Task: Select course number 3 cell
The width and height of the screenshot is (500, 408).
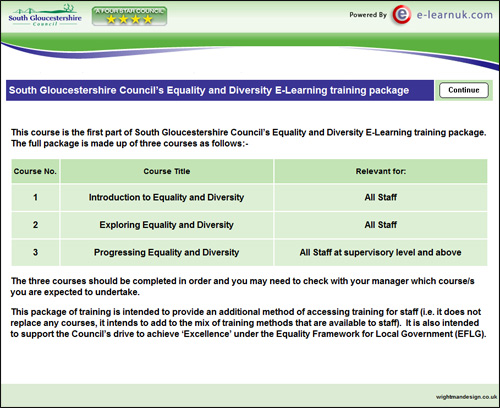Action: click(35, 252)
